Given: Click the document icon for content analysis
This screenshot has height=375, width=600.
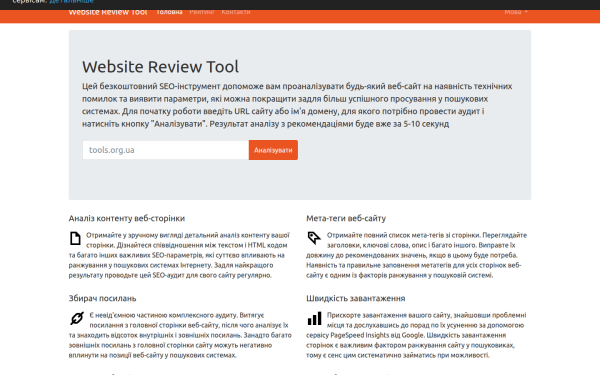Looking at the screenshot, I should (75, 238).
